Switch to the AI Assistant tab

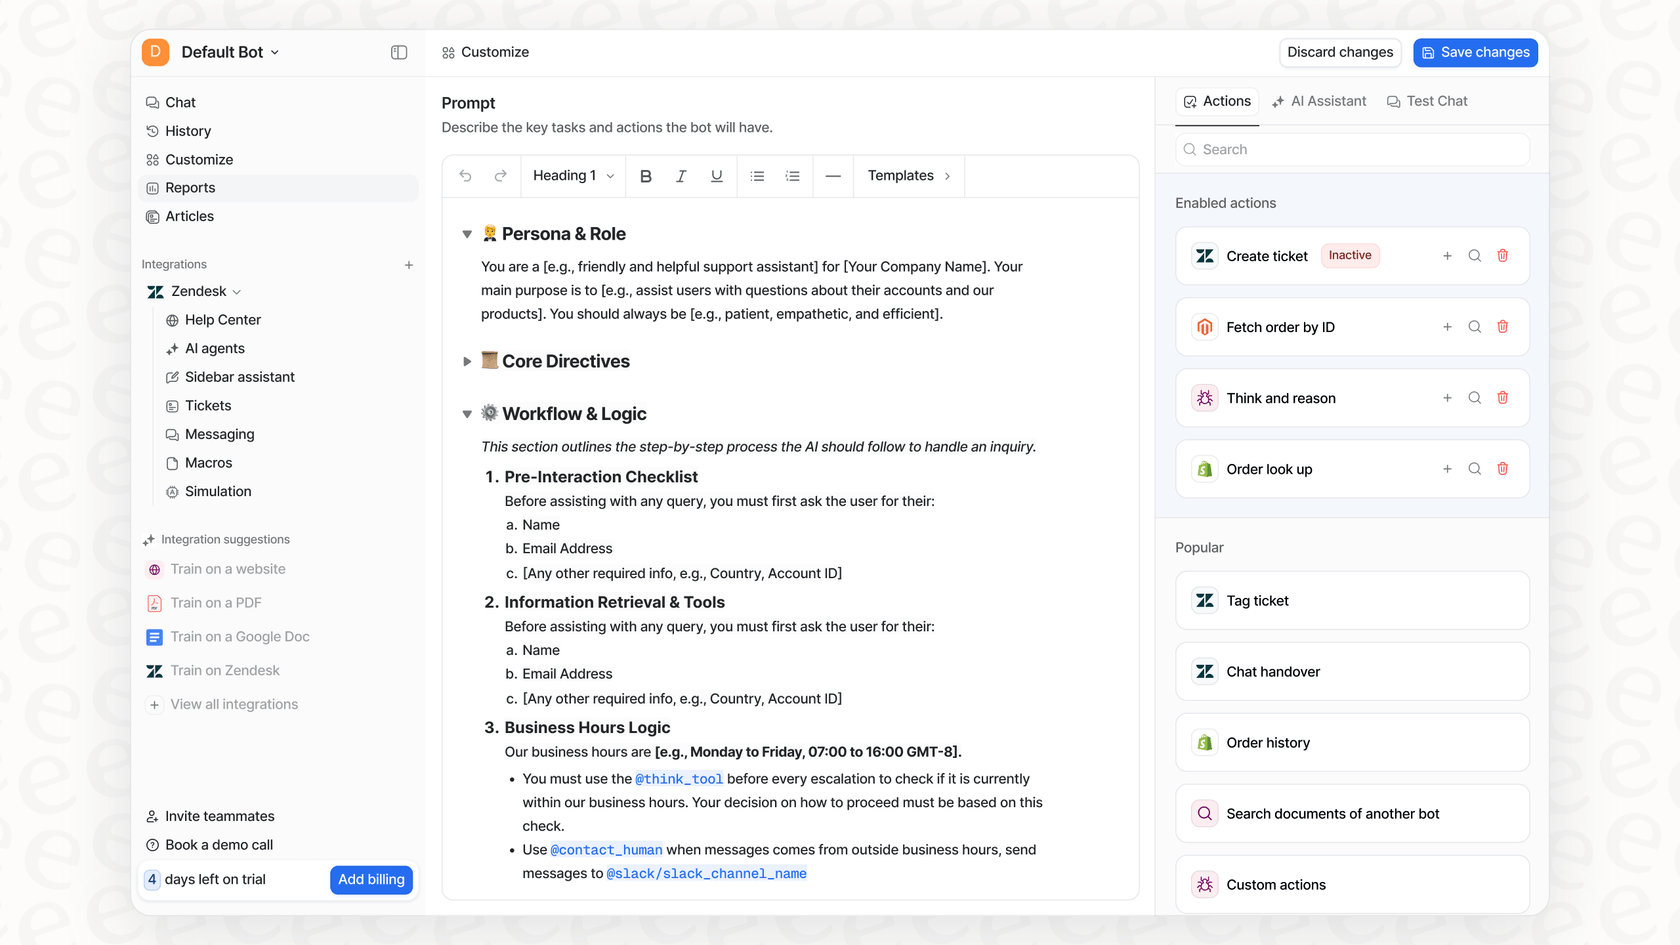click(1319, 100)
